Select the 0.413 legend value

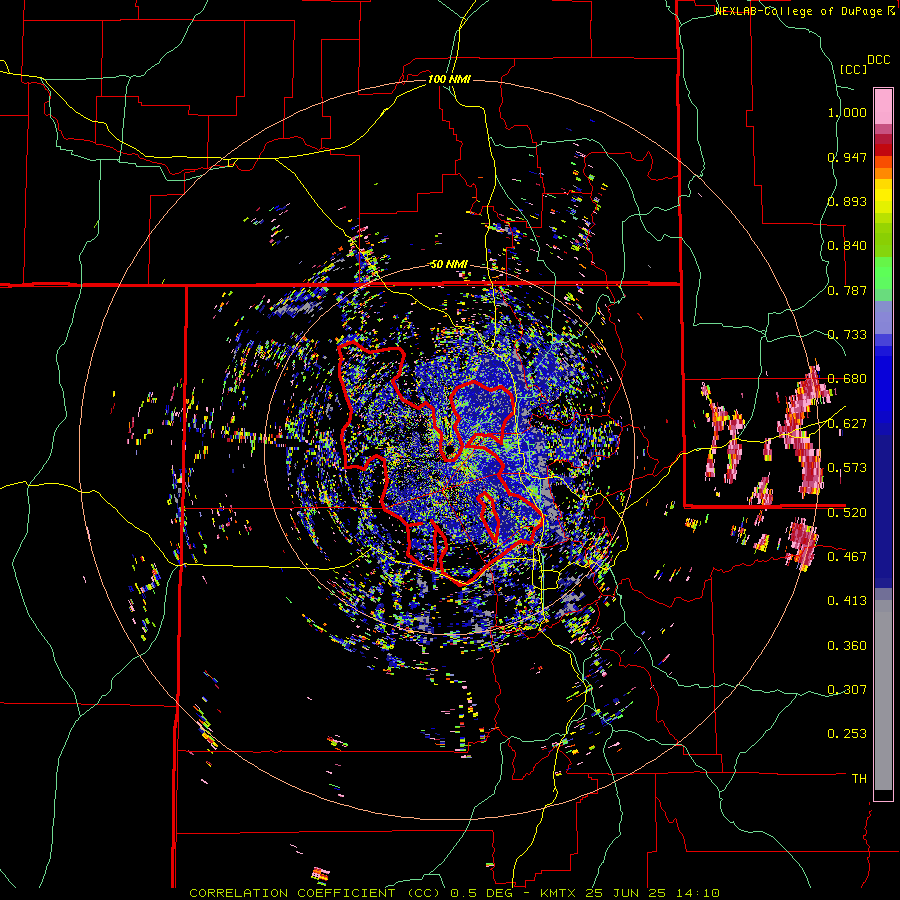coord(847,601)
